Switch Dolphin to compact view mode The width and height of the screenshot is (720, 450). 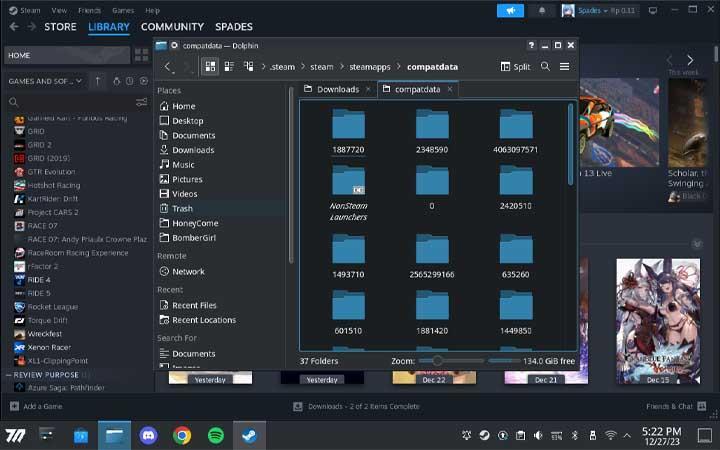point(229,67)
